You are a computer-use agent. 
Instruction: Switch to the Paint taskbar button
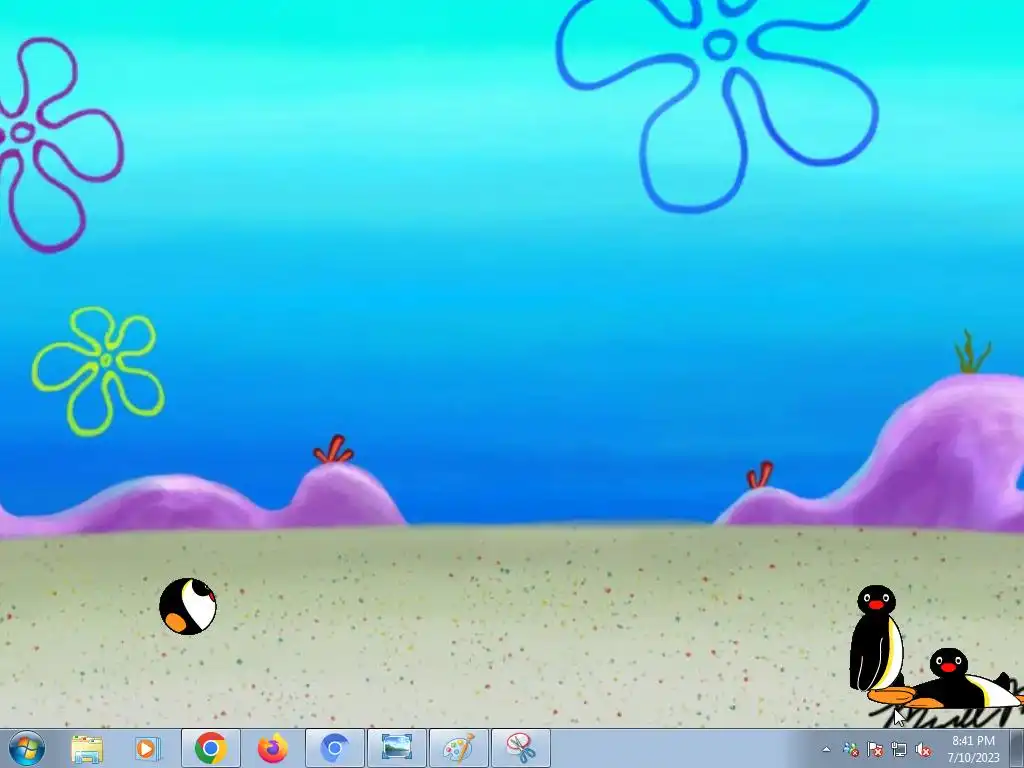458,748
